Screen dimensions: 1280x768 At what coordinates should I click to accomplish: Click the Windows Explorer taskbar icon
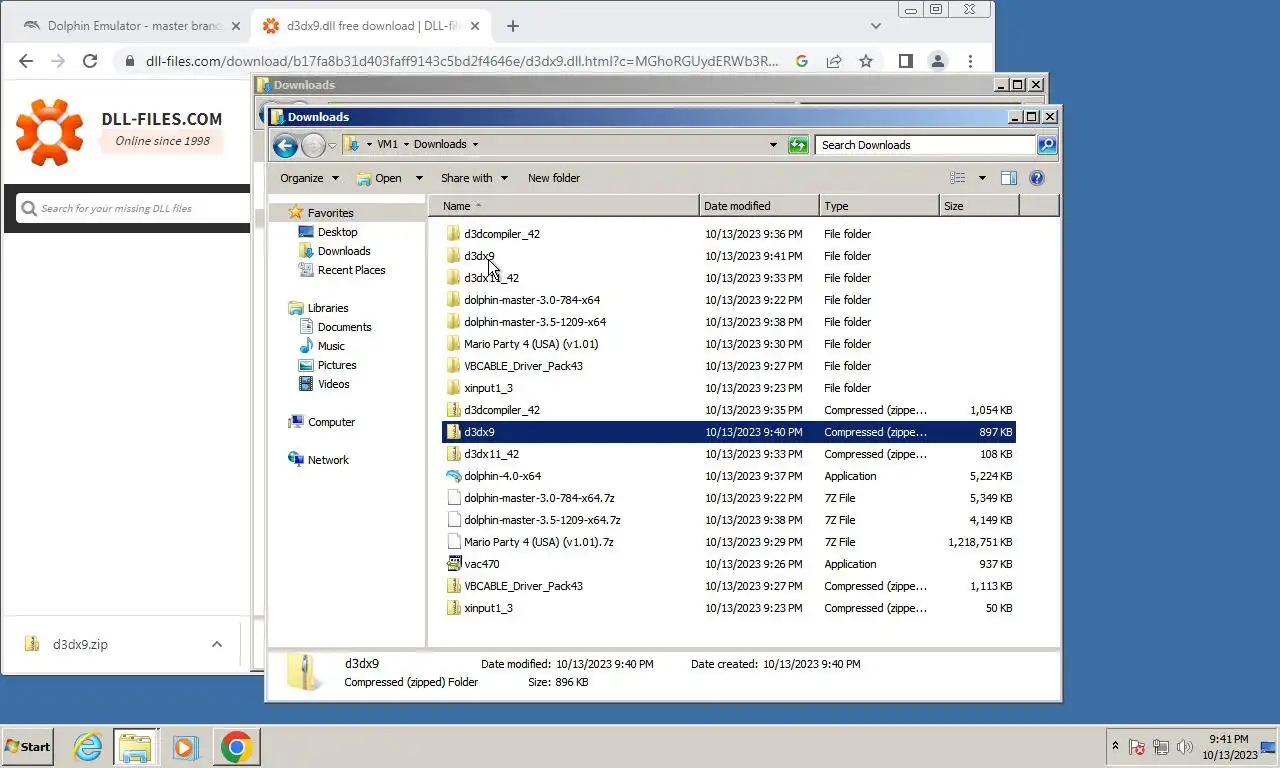click(134, 746)
